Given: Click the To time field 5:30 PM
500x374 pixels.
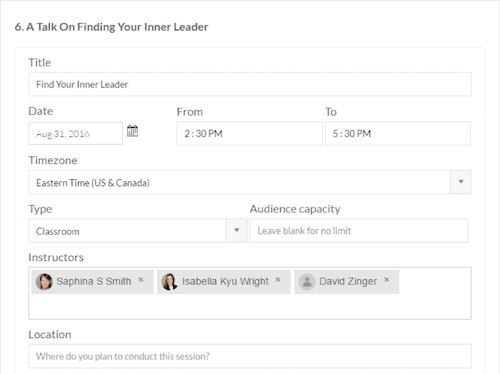Looking at the screenshot, I should (398, 133).
